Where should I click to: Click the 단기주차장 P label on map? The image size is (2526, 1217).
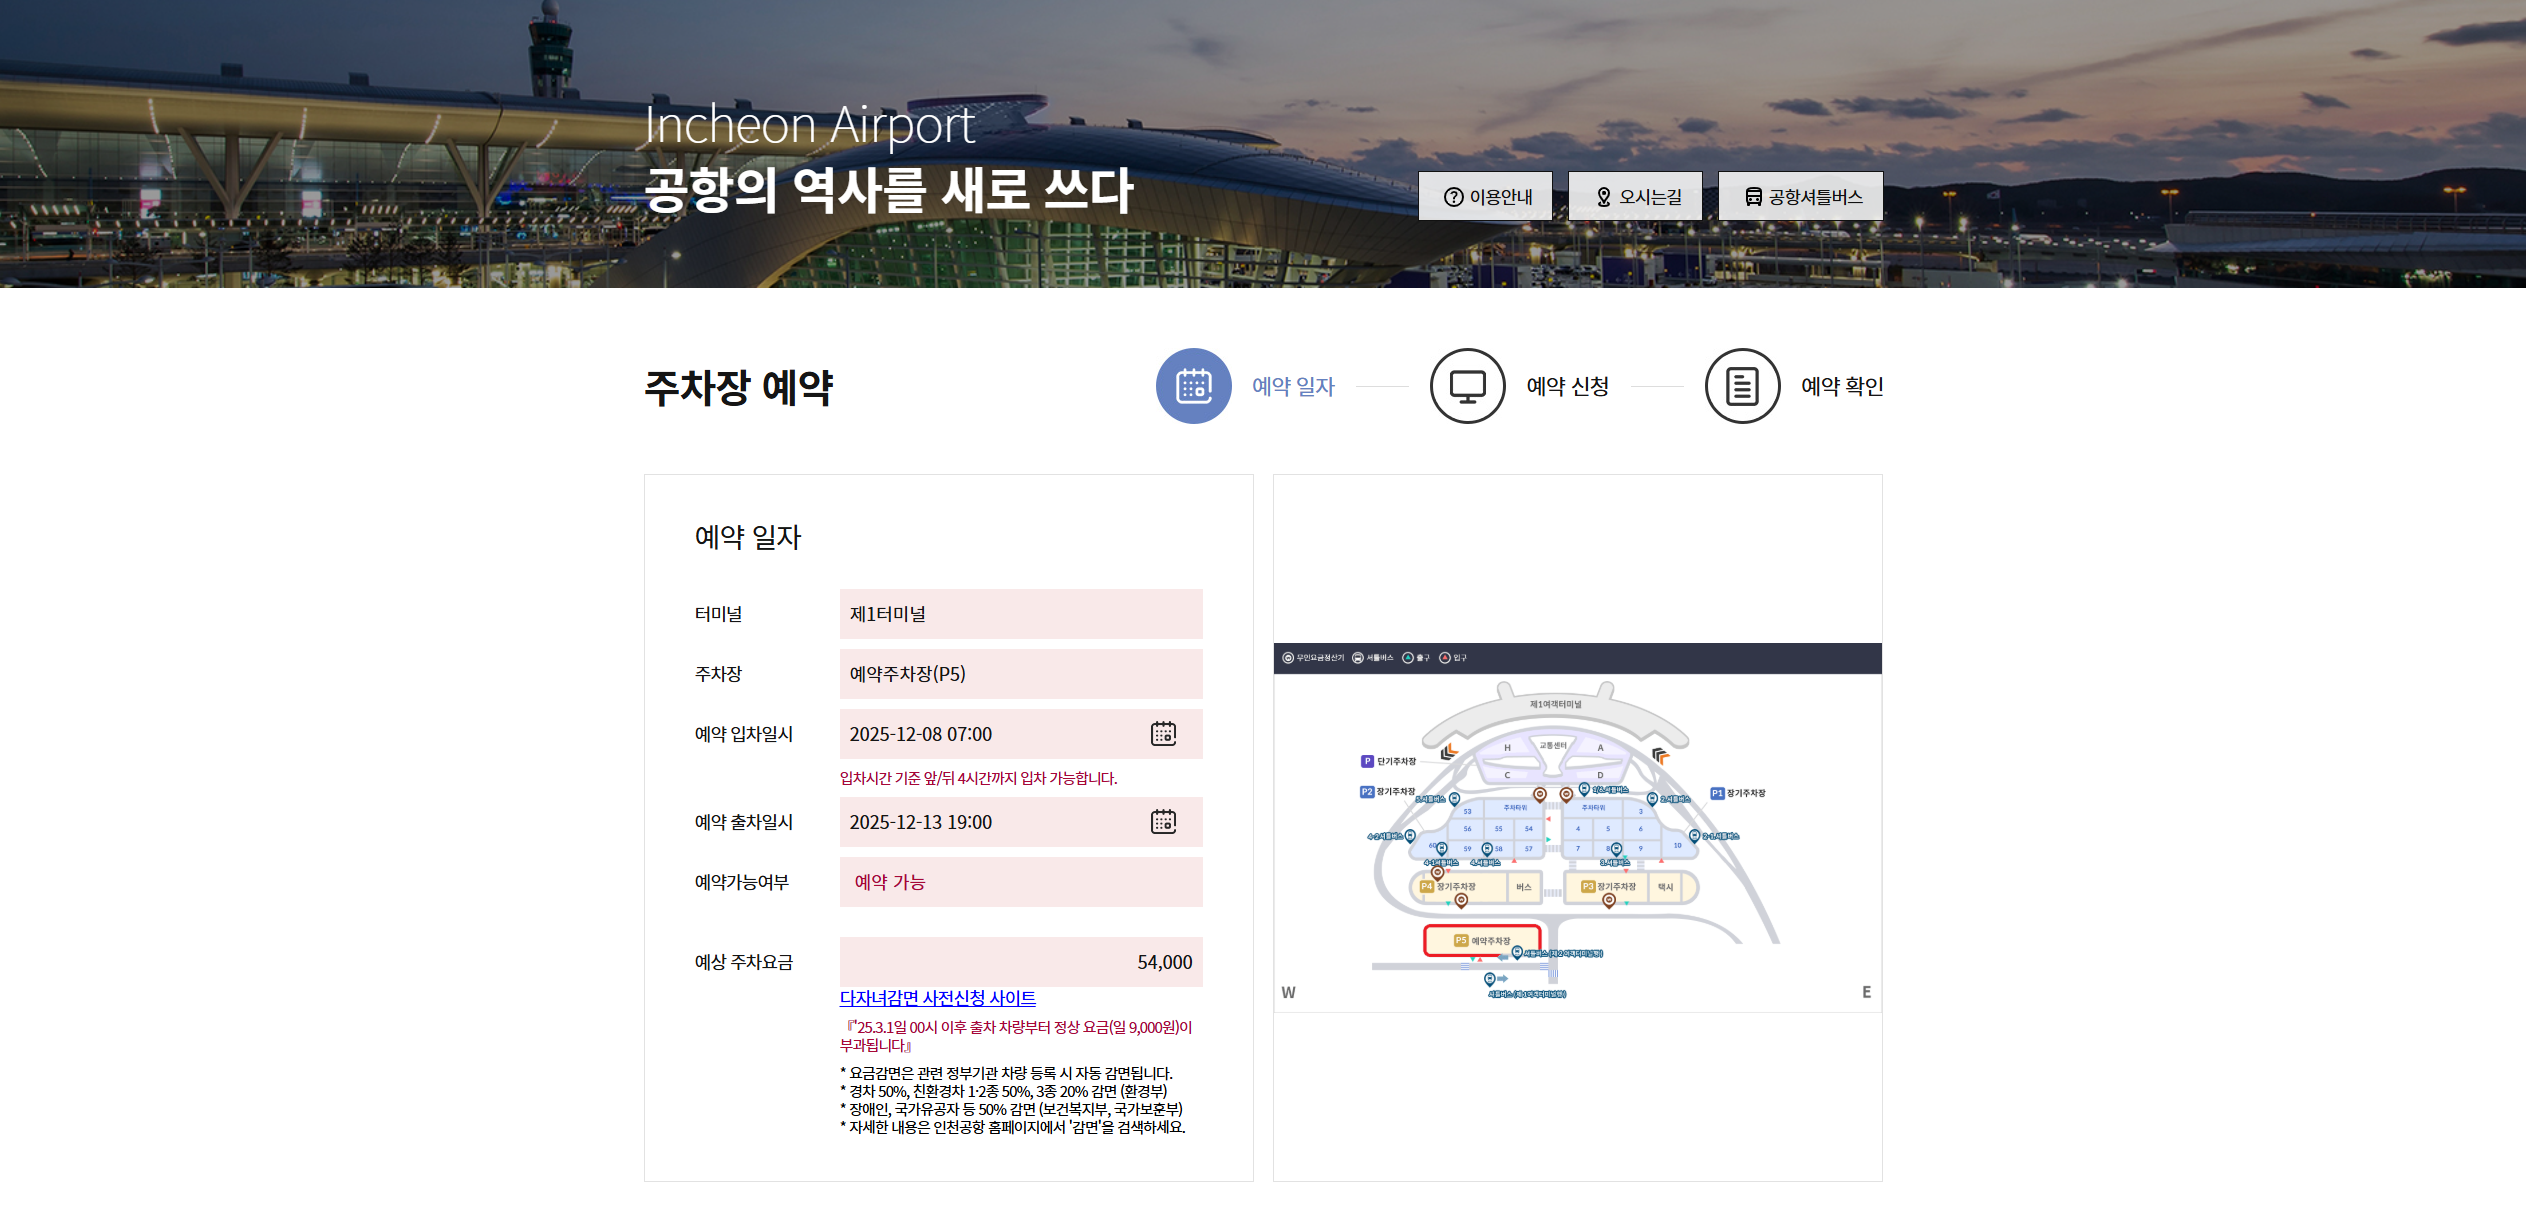1389,761
